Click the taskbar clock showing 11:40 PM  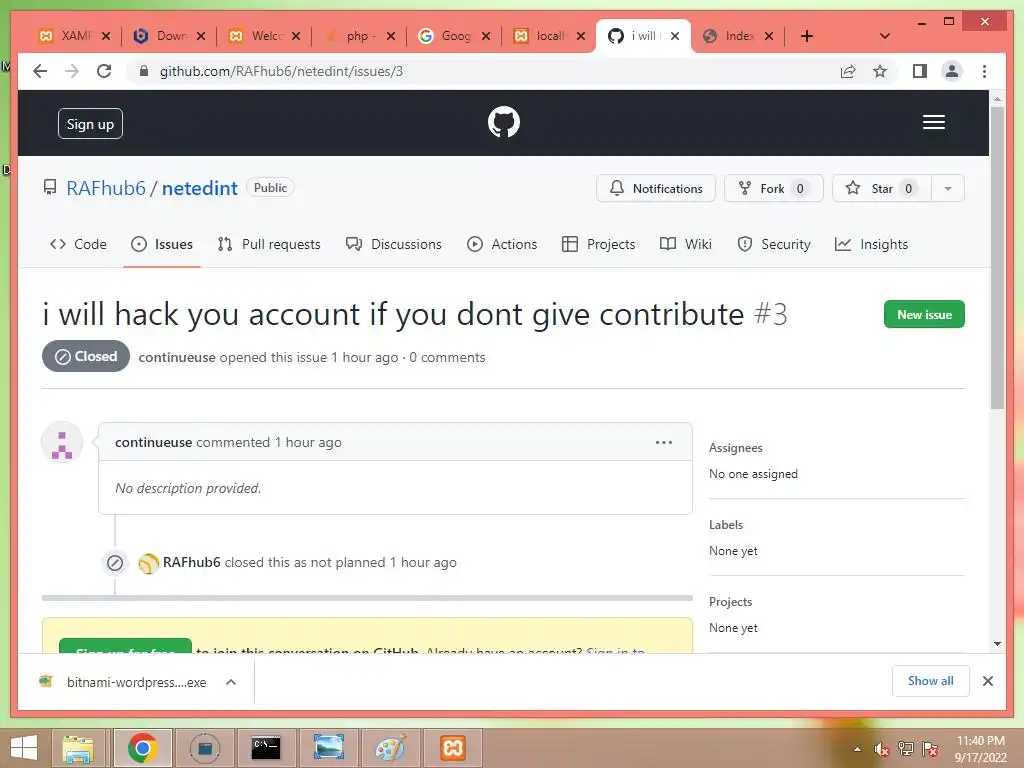pyautogui.click(x=980, y=749)
